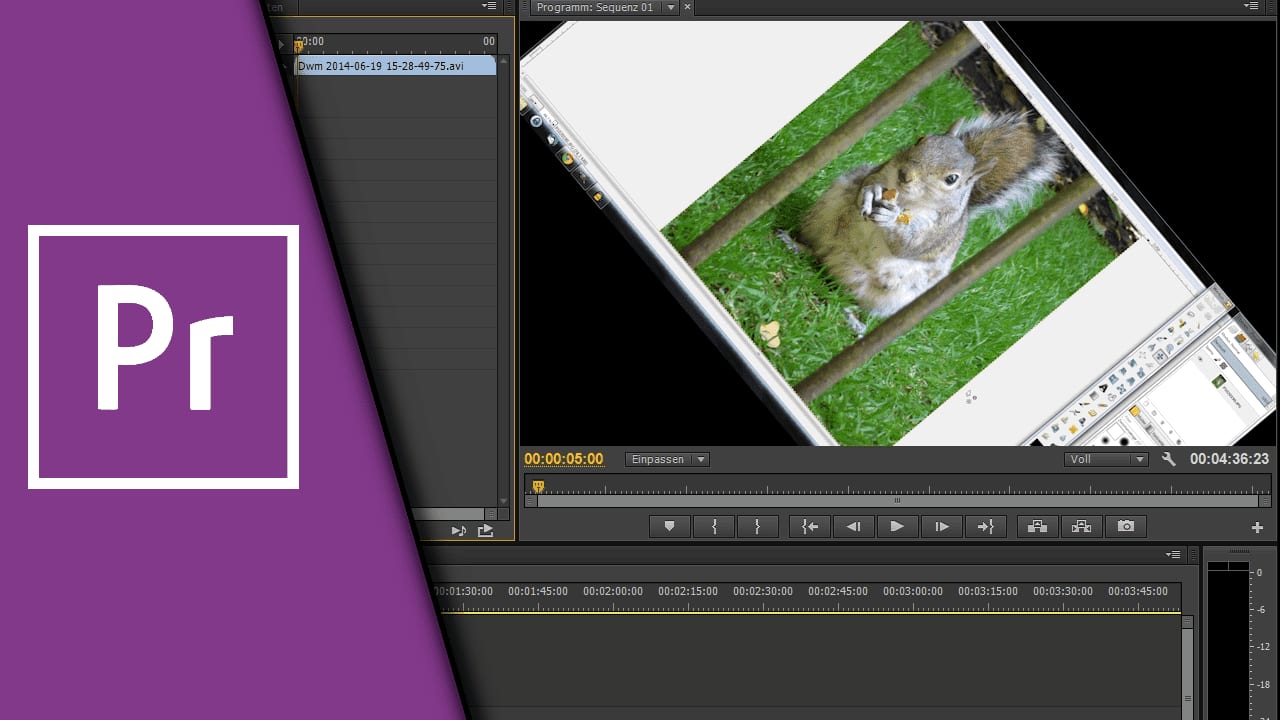
Task: Click the Premiere Pro Pr logo
Action: (164, 357)
